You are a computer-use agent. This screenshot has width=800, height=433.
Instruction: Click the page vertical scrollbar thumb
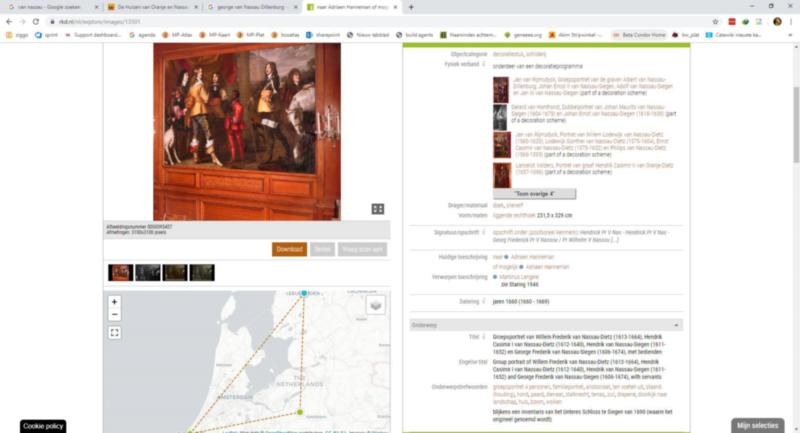(795, 125)
